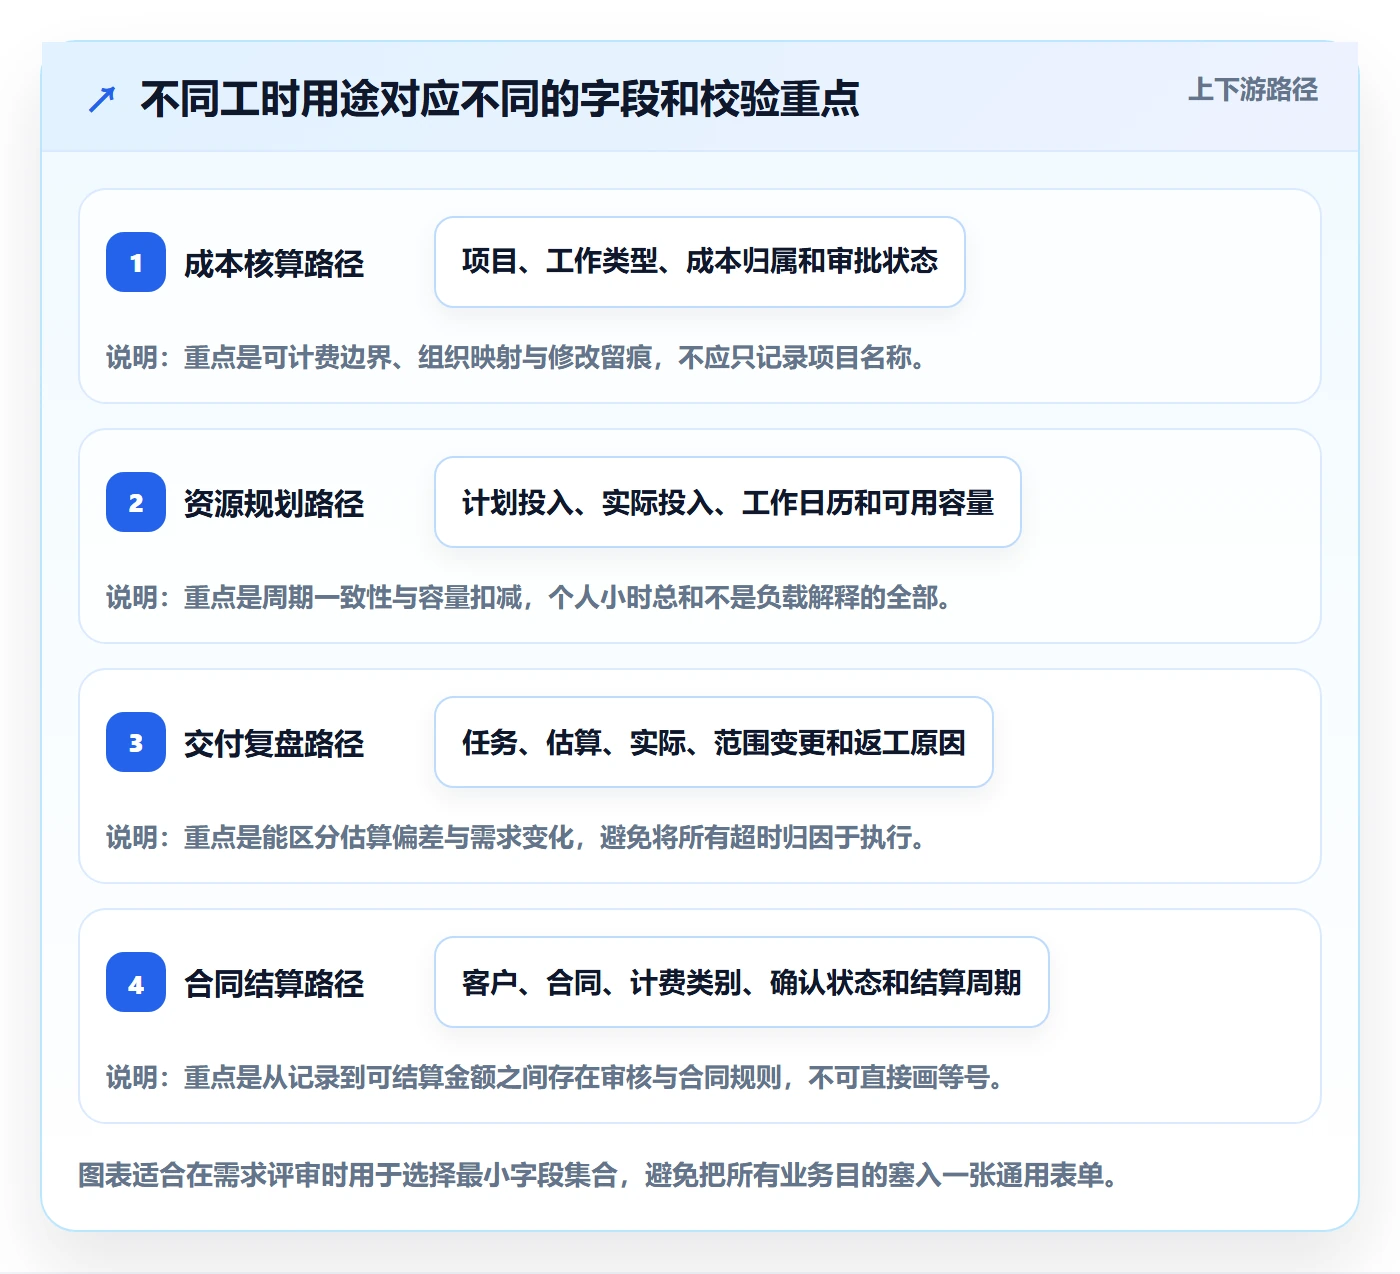Click the number 1 badge for 成本核算路径
The image size is (1400, 1274).
point(136,262)
